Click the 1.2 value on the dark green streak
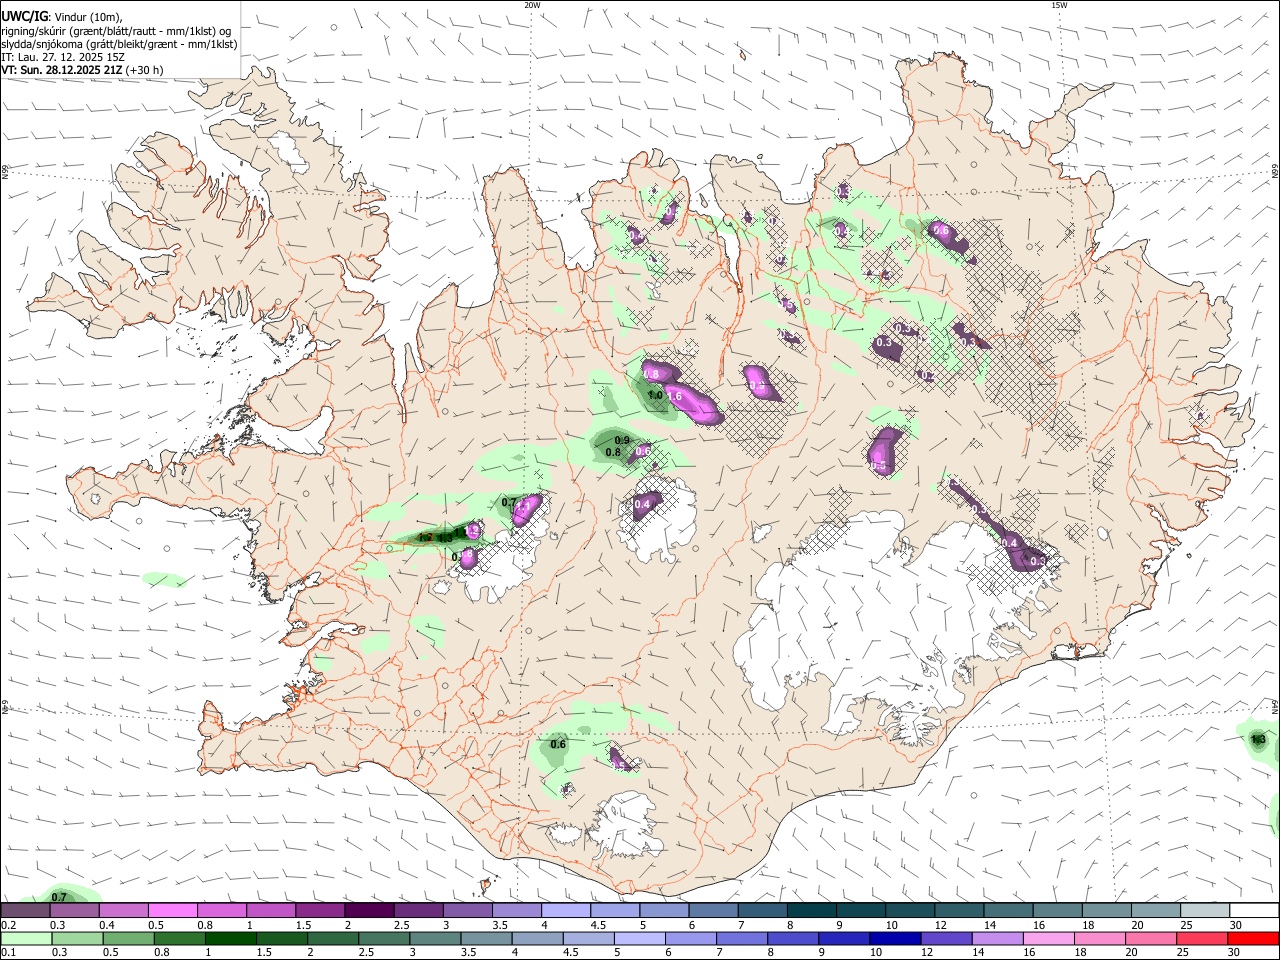 tap(425, 538)
